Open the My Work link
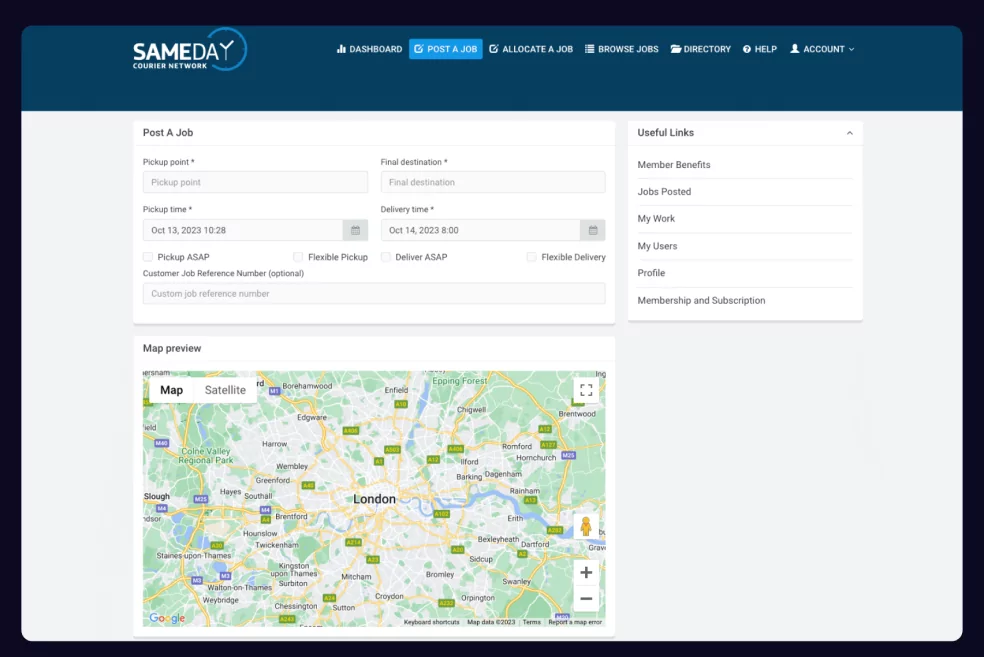Viewport: 984px width, 657px height. 656,218
